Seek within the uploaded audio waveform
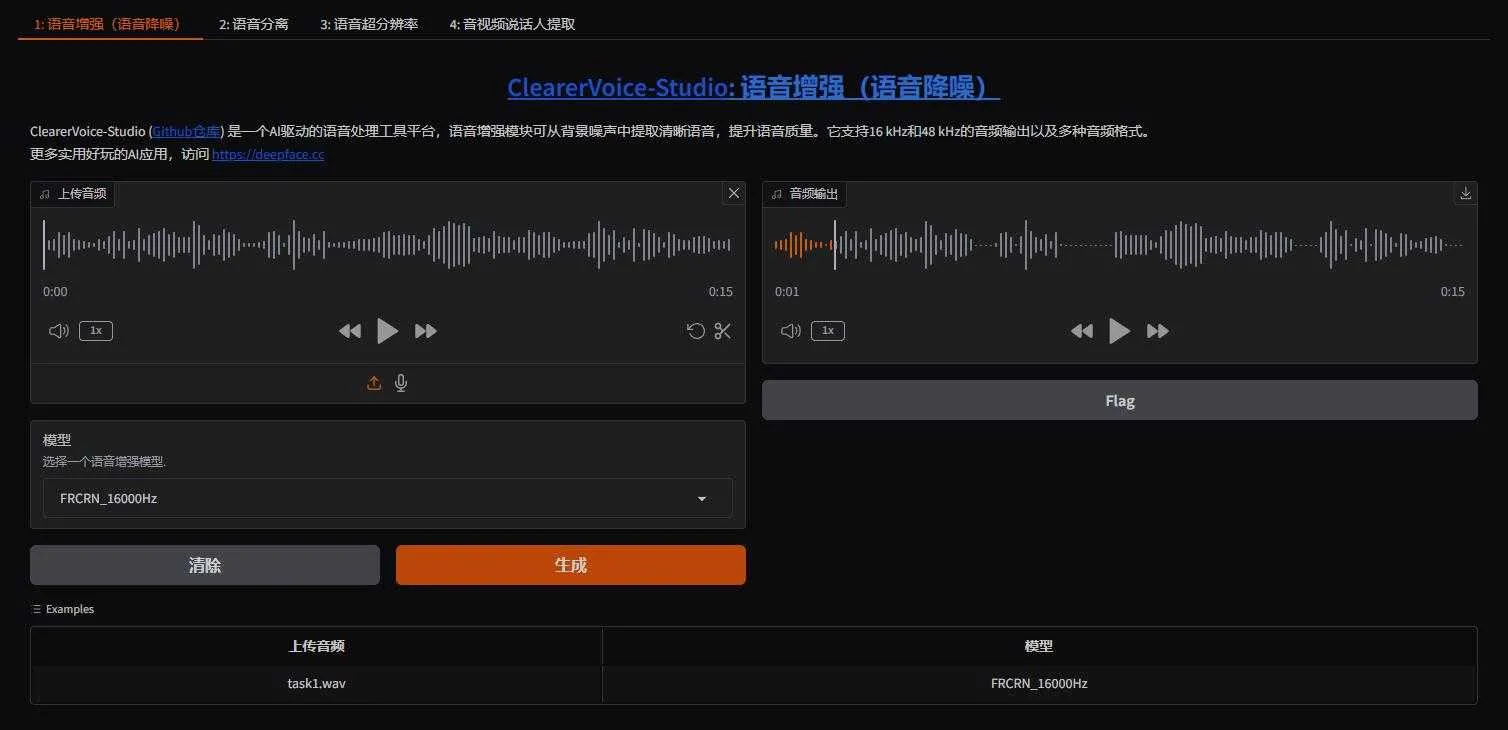This screenshot has height=730, width=1508. [388, 244]
